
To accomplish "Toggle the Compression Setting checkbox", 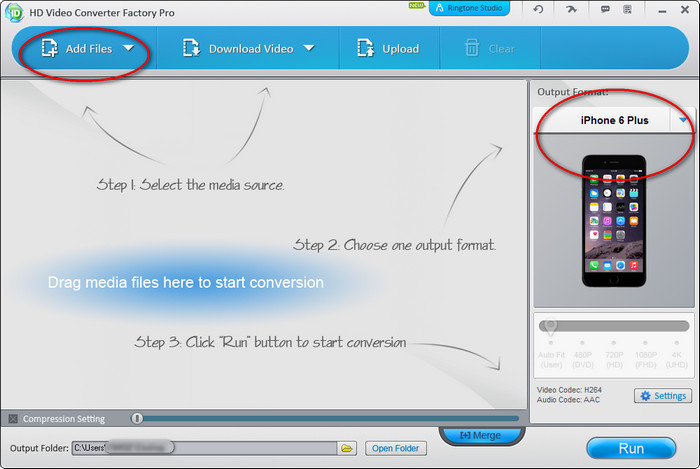I will point(13,419).
